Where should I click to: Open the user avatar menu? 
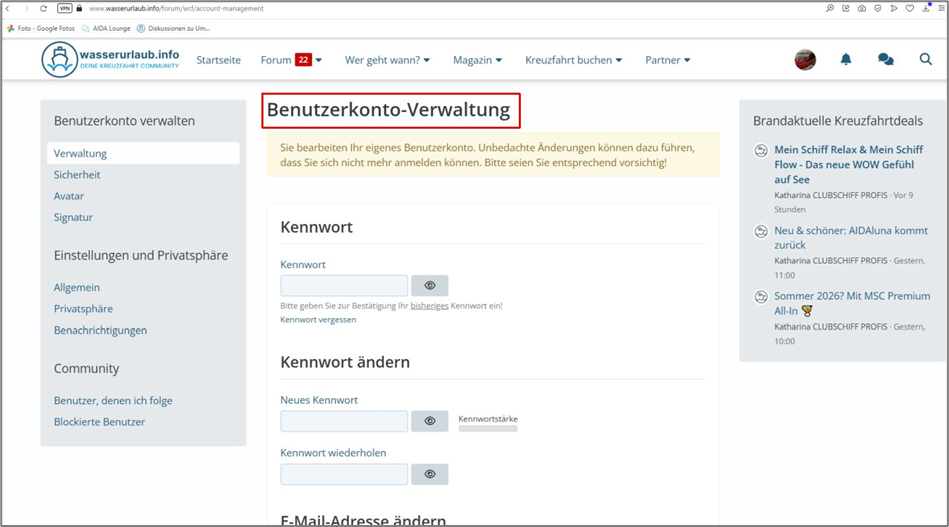pyautogui.click(x=805, y=60)
